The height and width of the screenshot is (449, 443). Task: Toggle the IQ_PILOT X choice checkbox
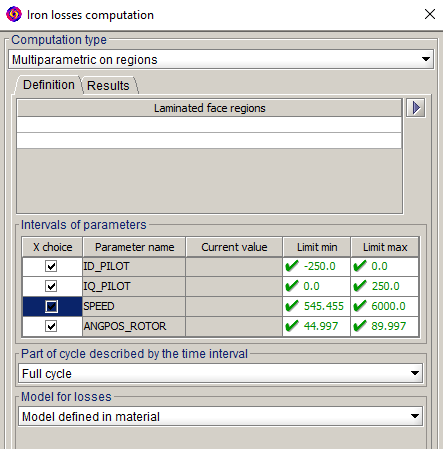(x=51, y=286)
